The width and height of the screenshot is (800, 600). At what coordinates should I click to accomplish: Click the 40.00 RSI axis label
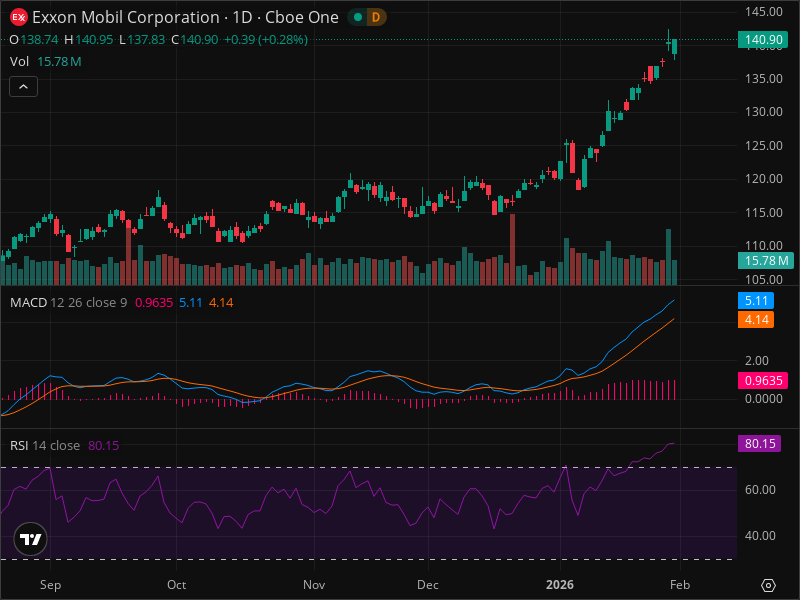[x=760, y=536]
